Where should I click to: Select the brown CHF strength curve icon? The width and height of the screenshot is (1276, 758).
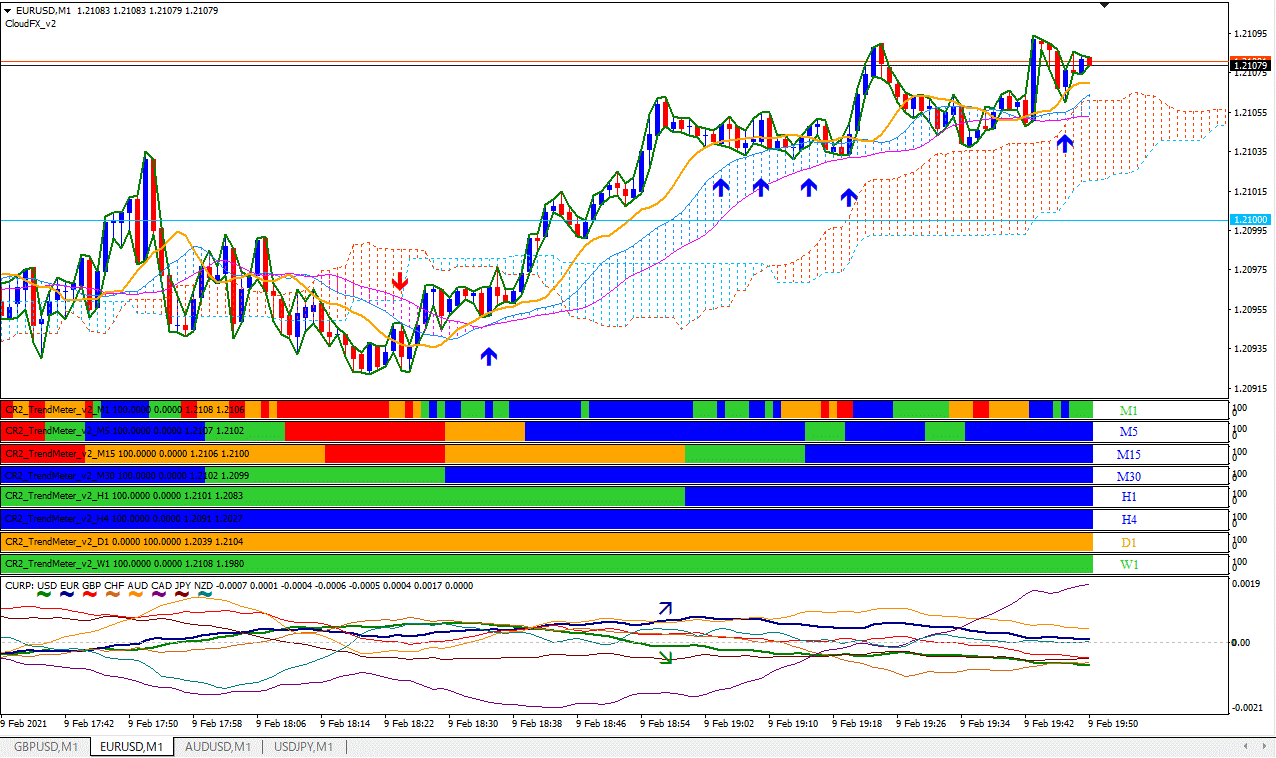click(x=112, y=594)
